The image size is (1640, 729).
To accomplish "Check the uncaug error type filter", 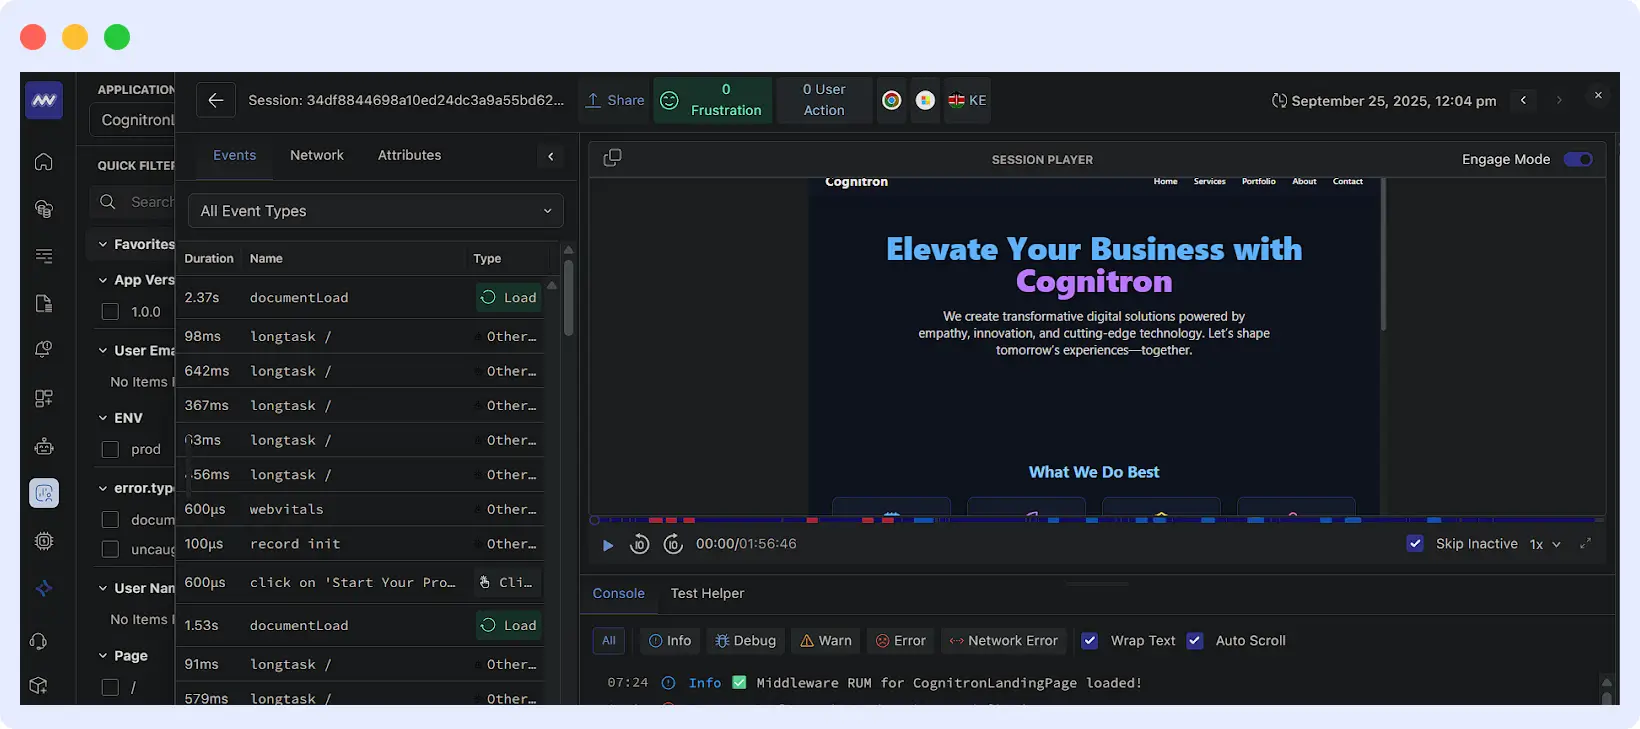I will 111,549.
